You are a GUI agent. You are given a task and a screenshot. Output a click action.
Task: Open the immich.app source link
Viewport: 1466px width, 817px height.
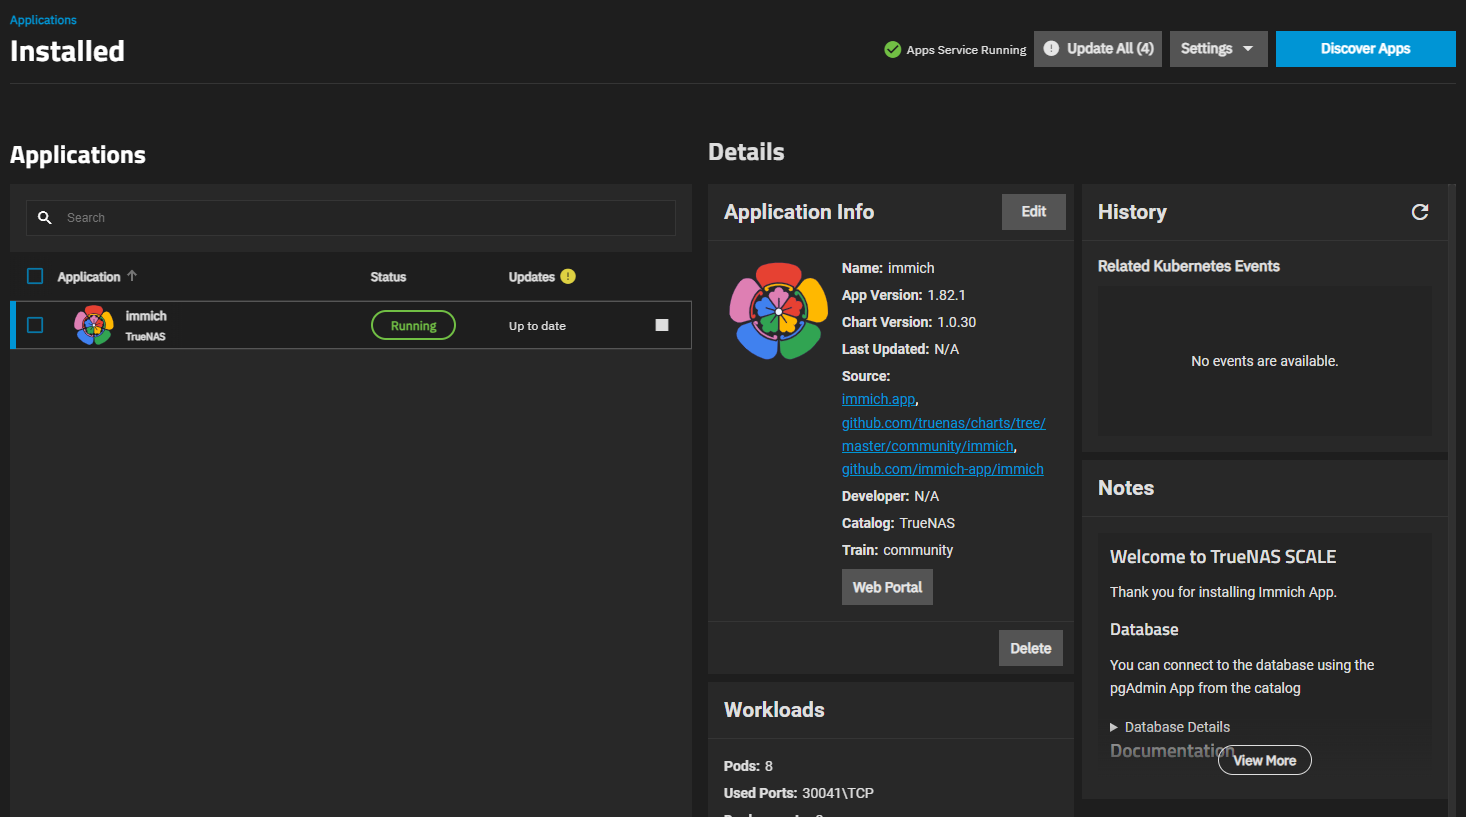point(878,399)
